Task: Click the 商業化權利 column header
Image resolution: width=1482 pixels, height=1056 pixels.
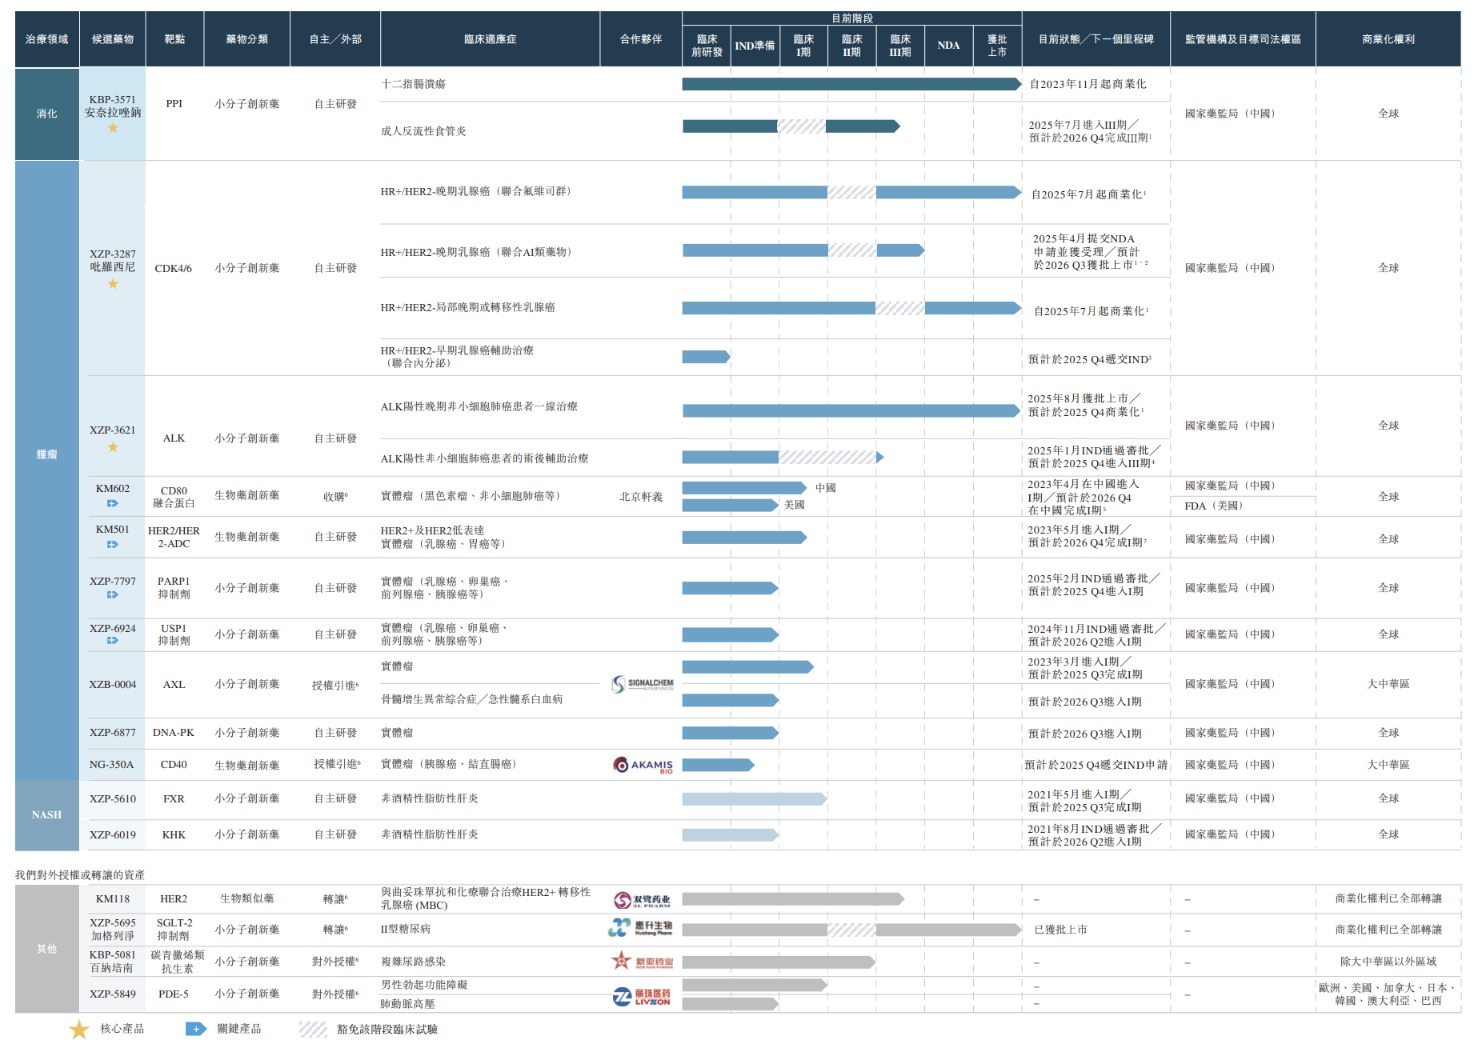Action: [x=1389, y=39]
